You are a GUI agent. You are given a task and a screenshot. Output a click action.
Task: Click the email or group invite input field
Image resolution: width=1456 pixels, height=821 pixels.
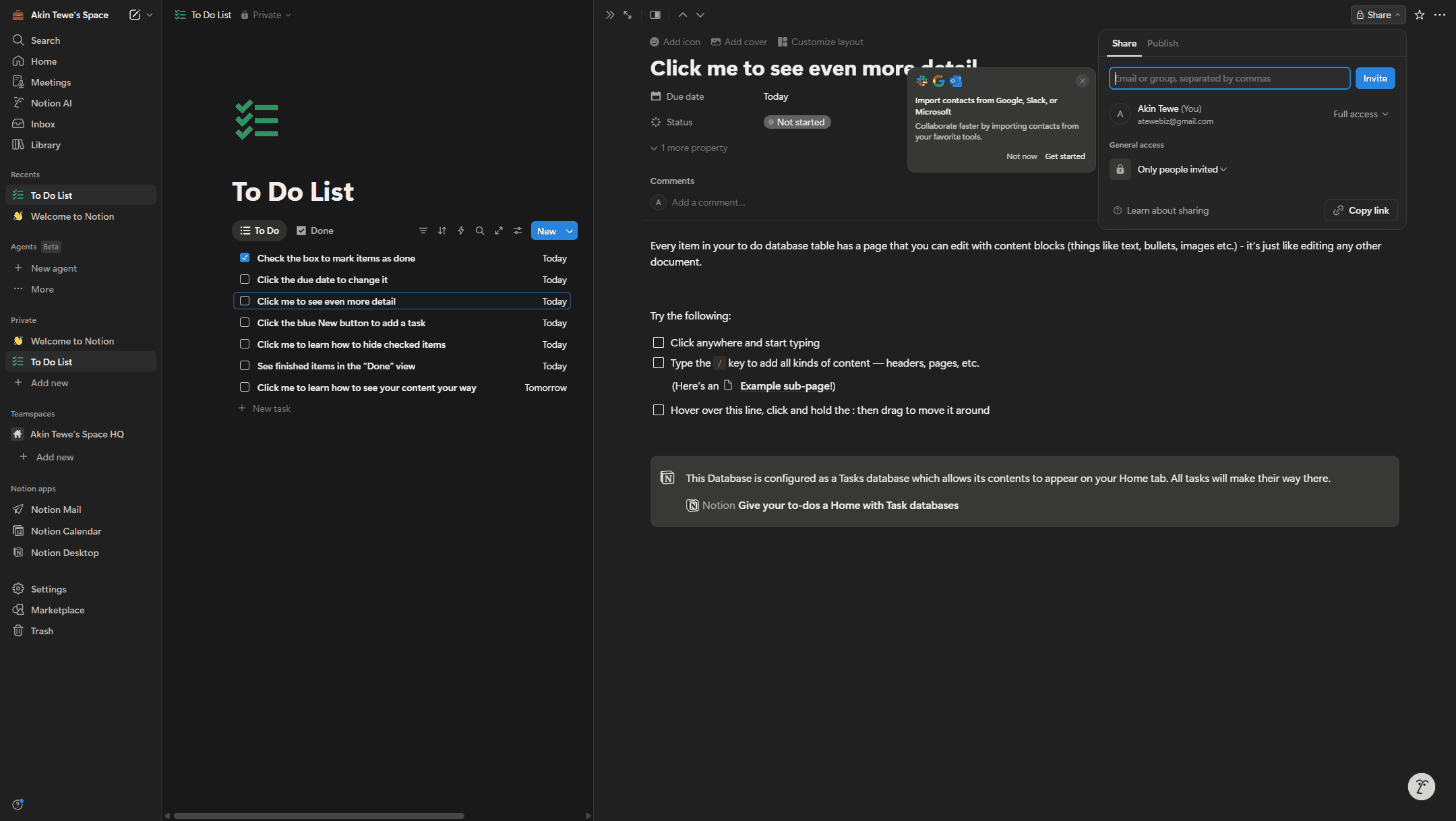click(1228, 78)
